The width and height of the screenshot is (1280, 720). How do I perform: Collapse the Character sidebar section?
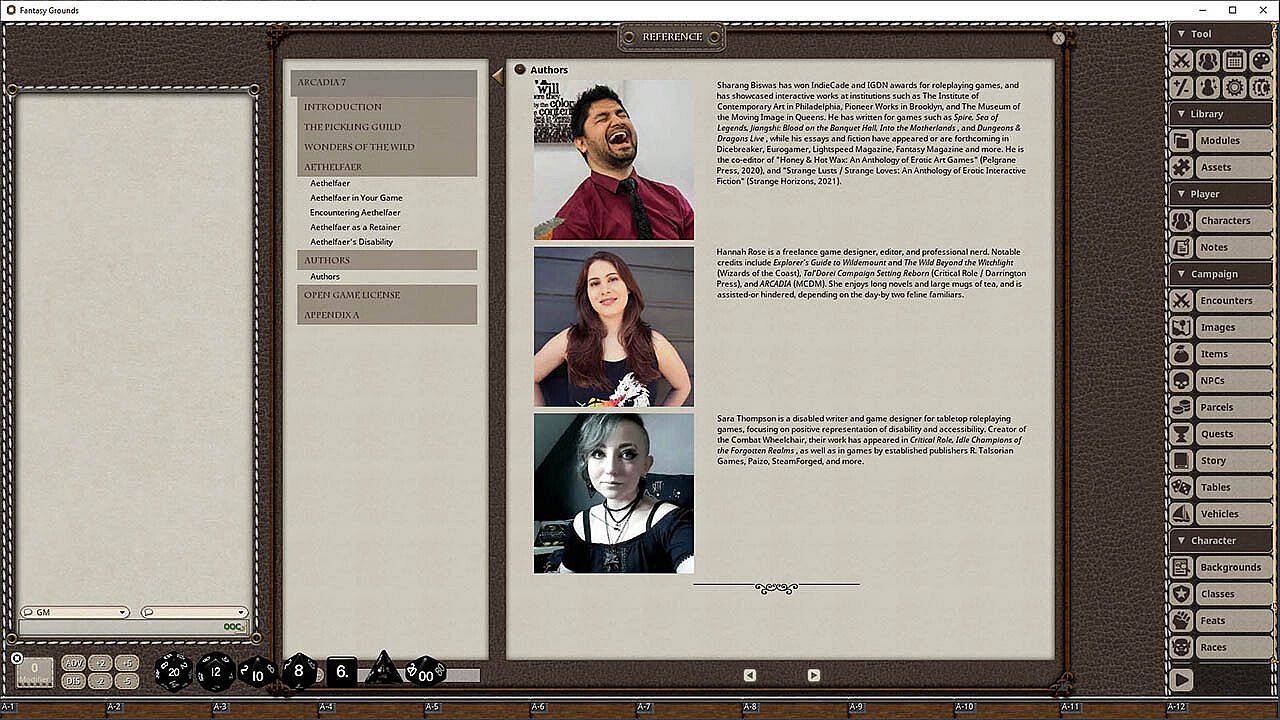pos(1221,541)
